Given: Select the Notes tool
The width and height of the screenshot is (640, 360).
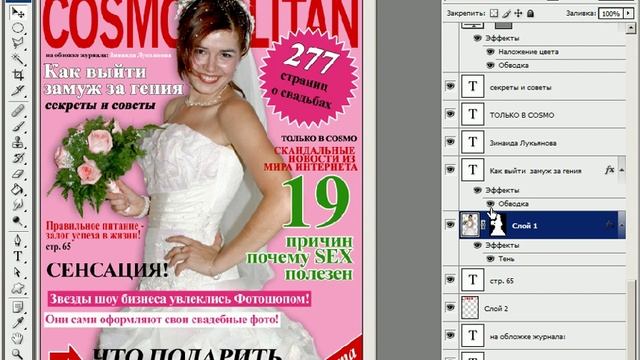Looking at the screenshot, I should pyautogui.click(x=18, y=307).
